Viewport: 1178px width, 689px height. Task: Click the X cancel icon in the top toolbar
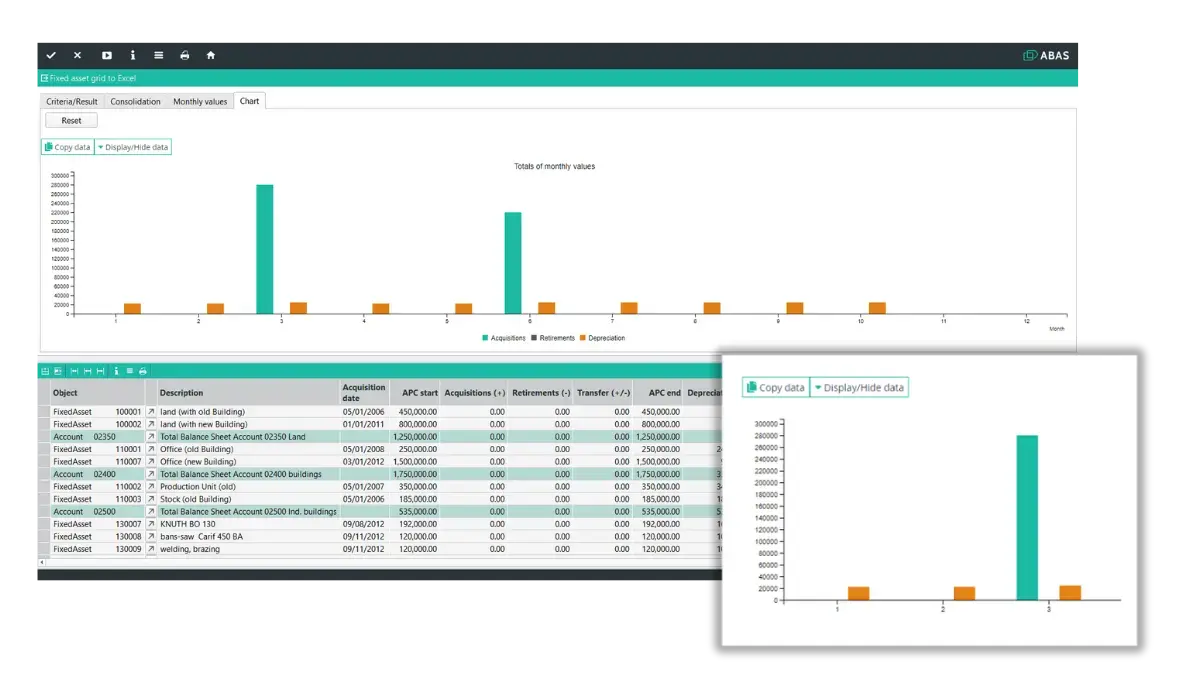(x=77, y=56)
